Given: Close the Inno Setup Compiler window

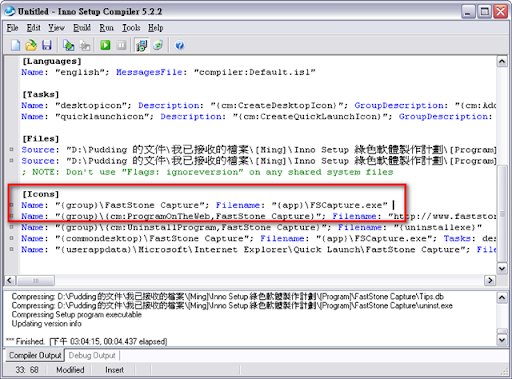Looking at the screenshot, I should [501, 12].
